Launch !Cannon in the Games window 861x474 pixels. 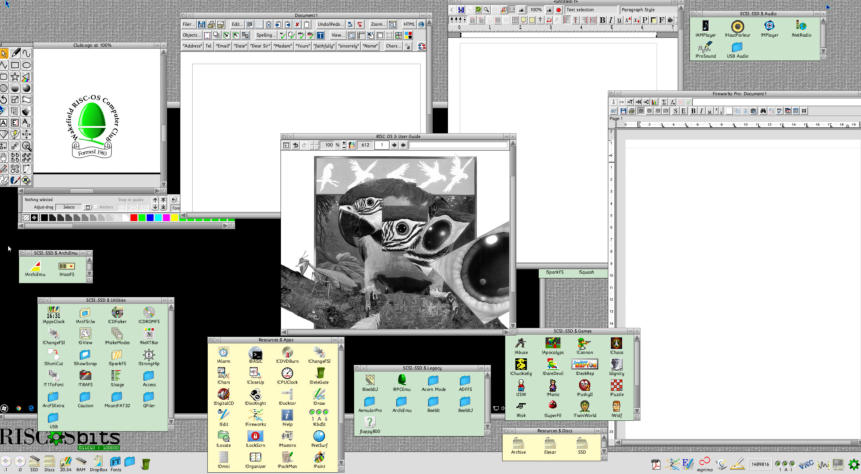coord(585,345)
